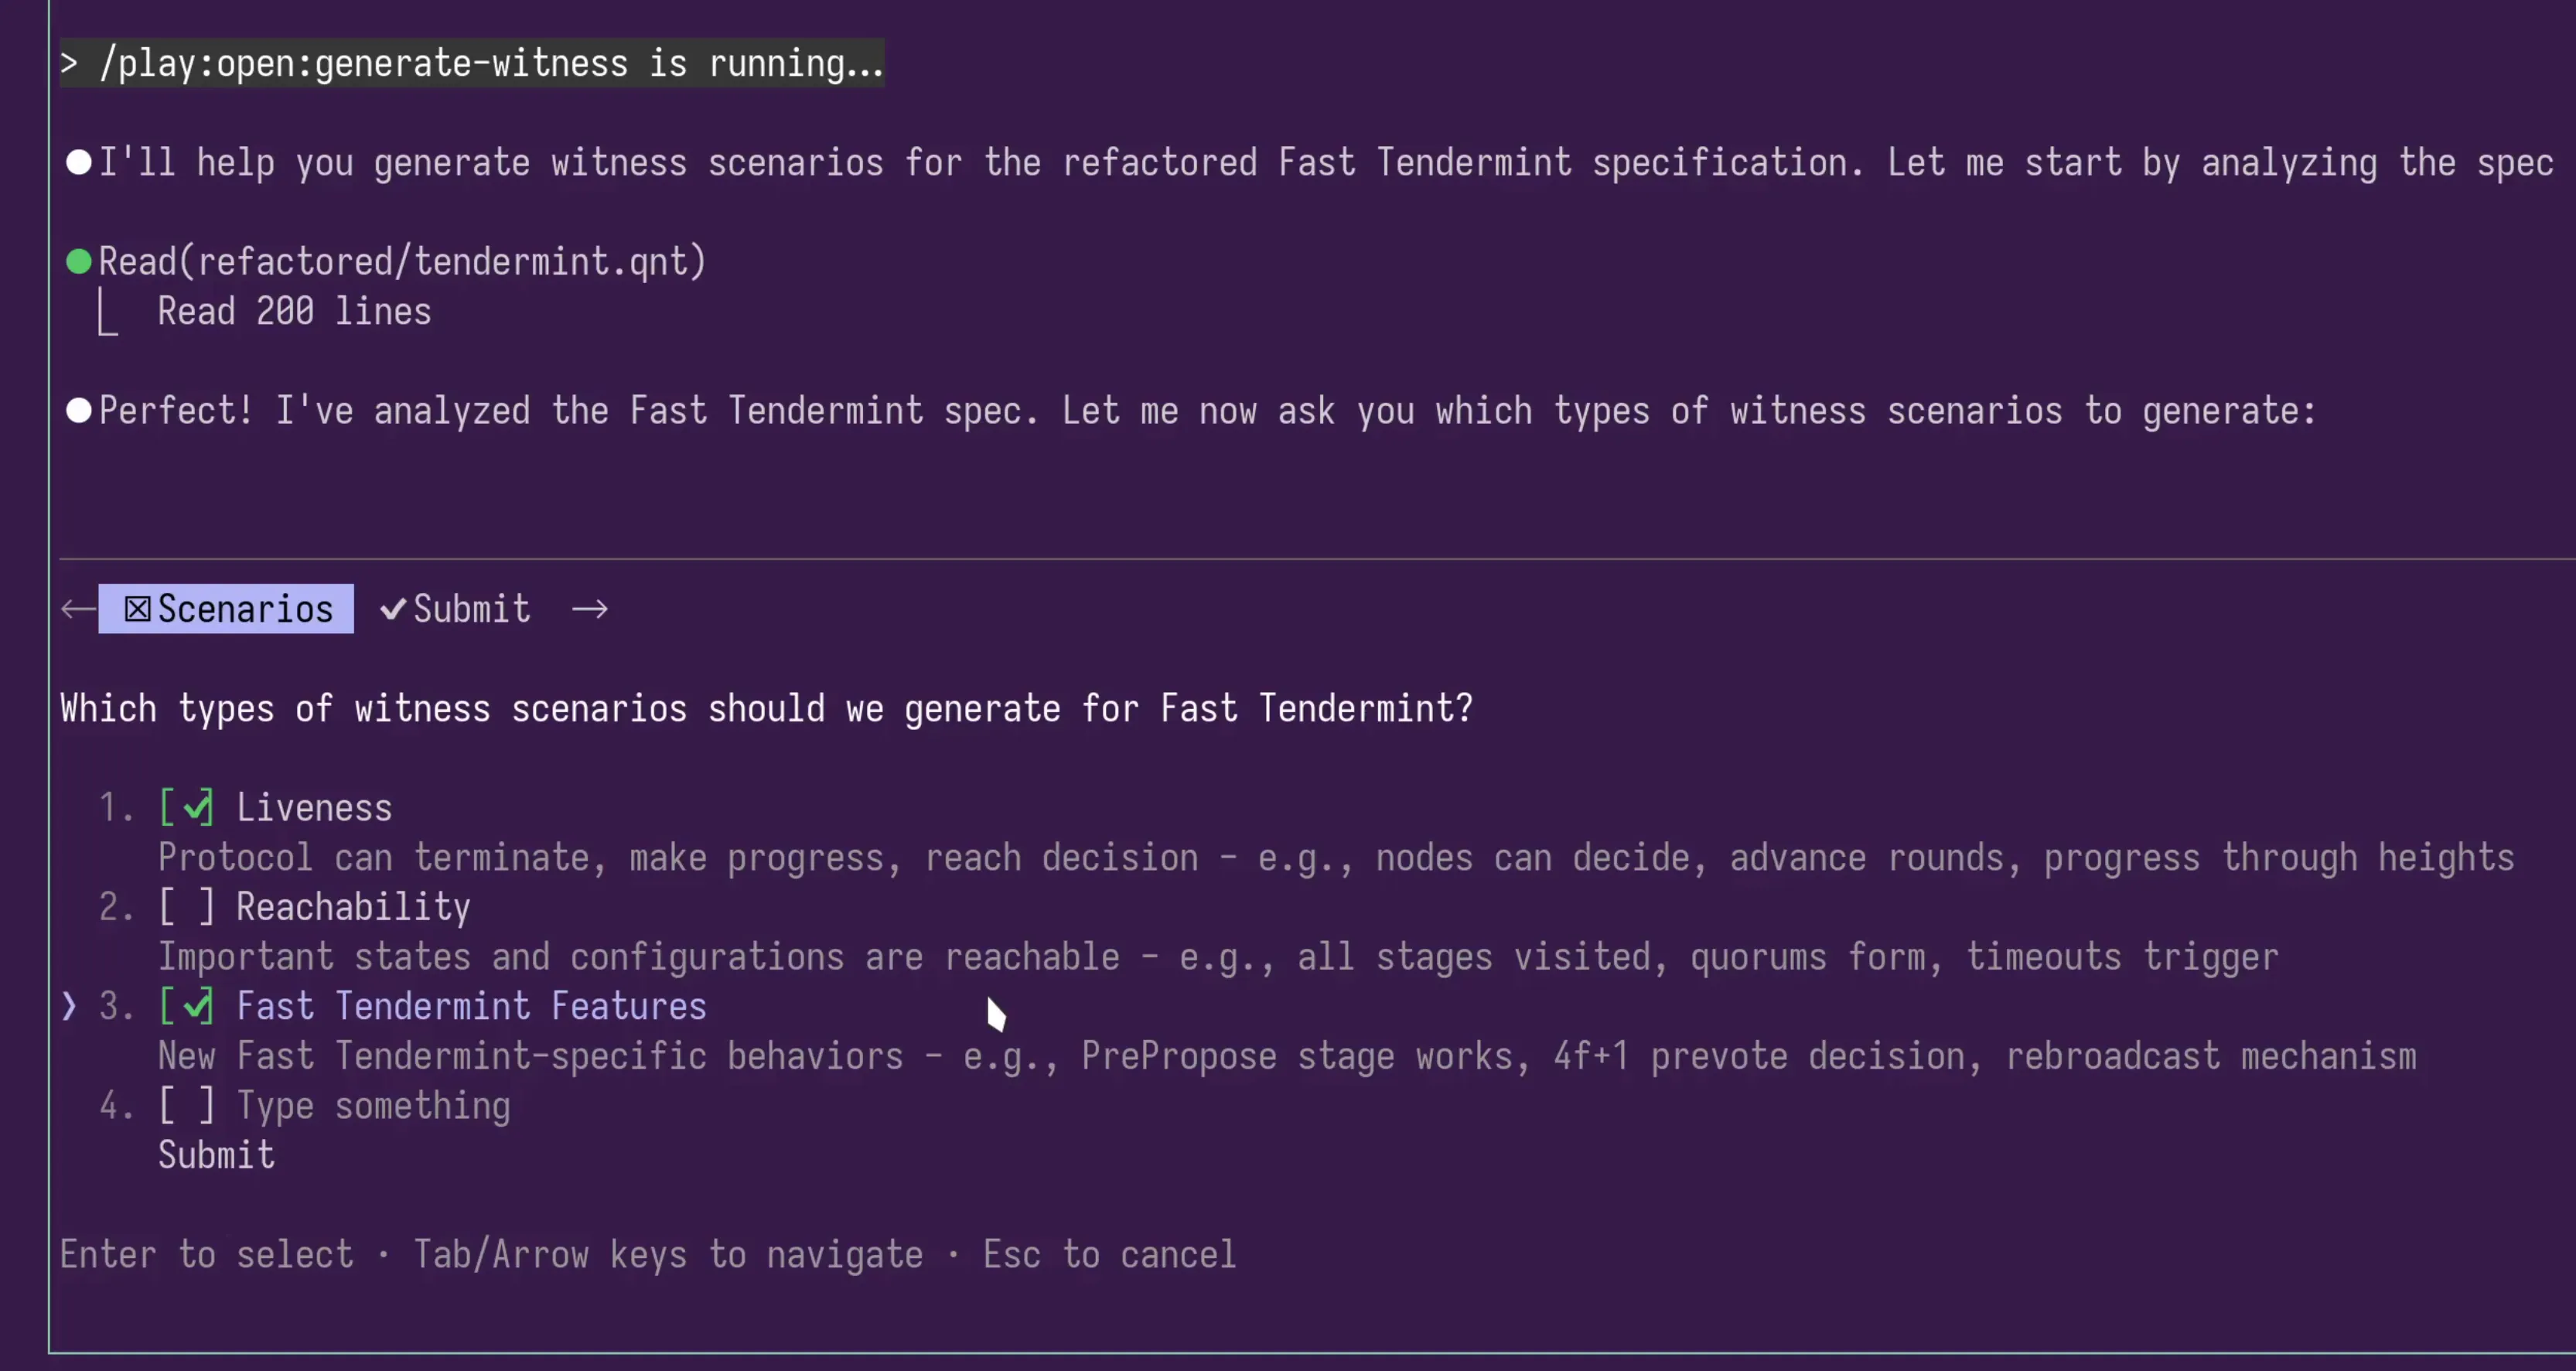
Task: Click the checkmark icon beside Submit
Action: coord(392,608)
